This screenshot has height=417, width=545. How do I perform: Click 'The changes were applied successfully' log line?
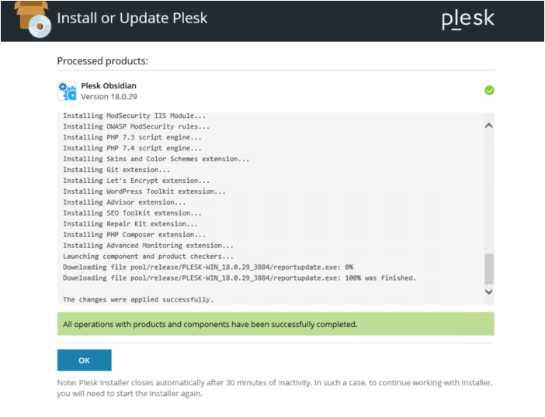[138, 300]
